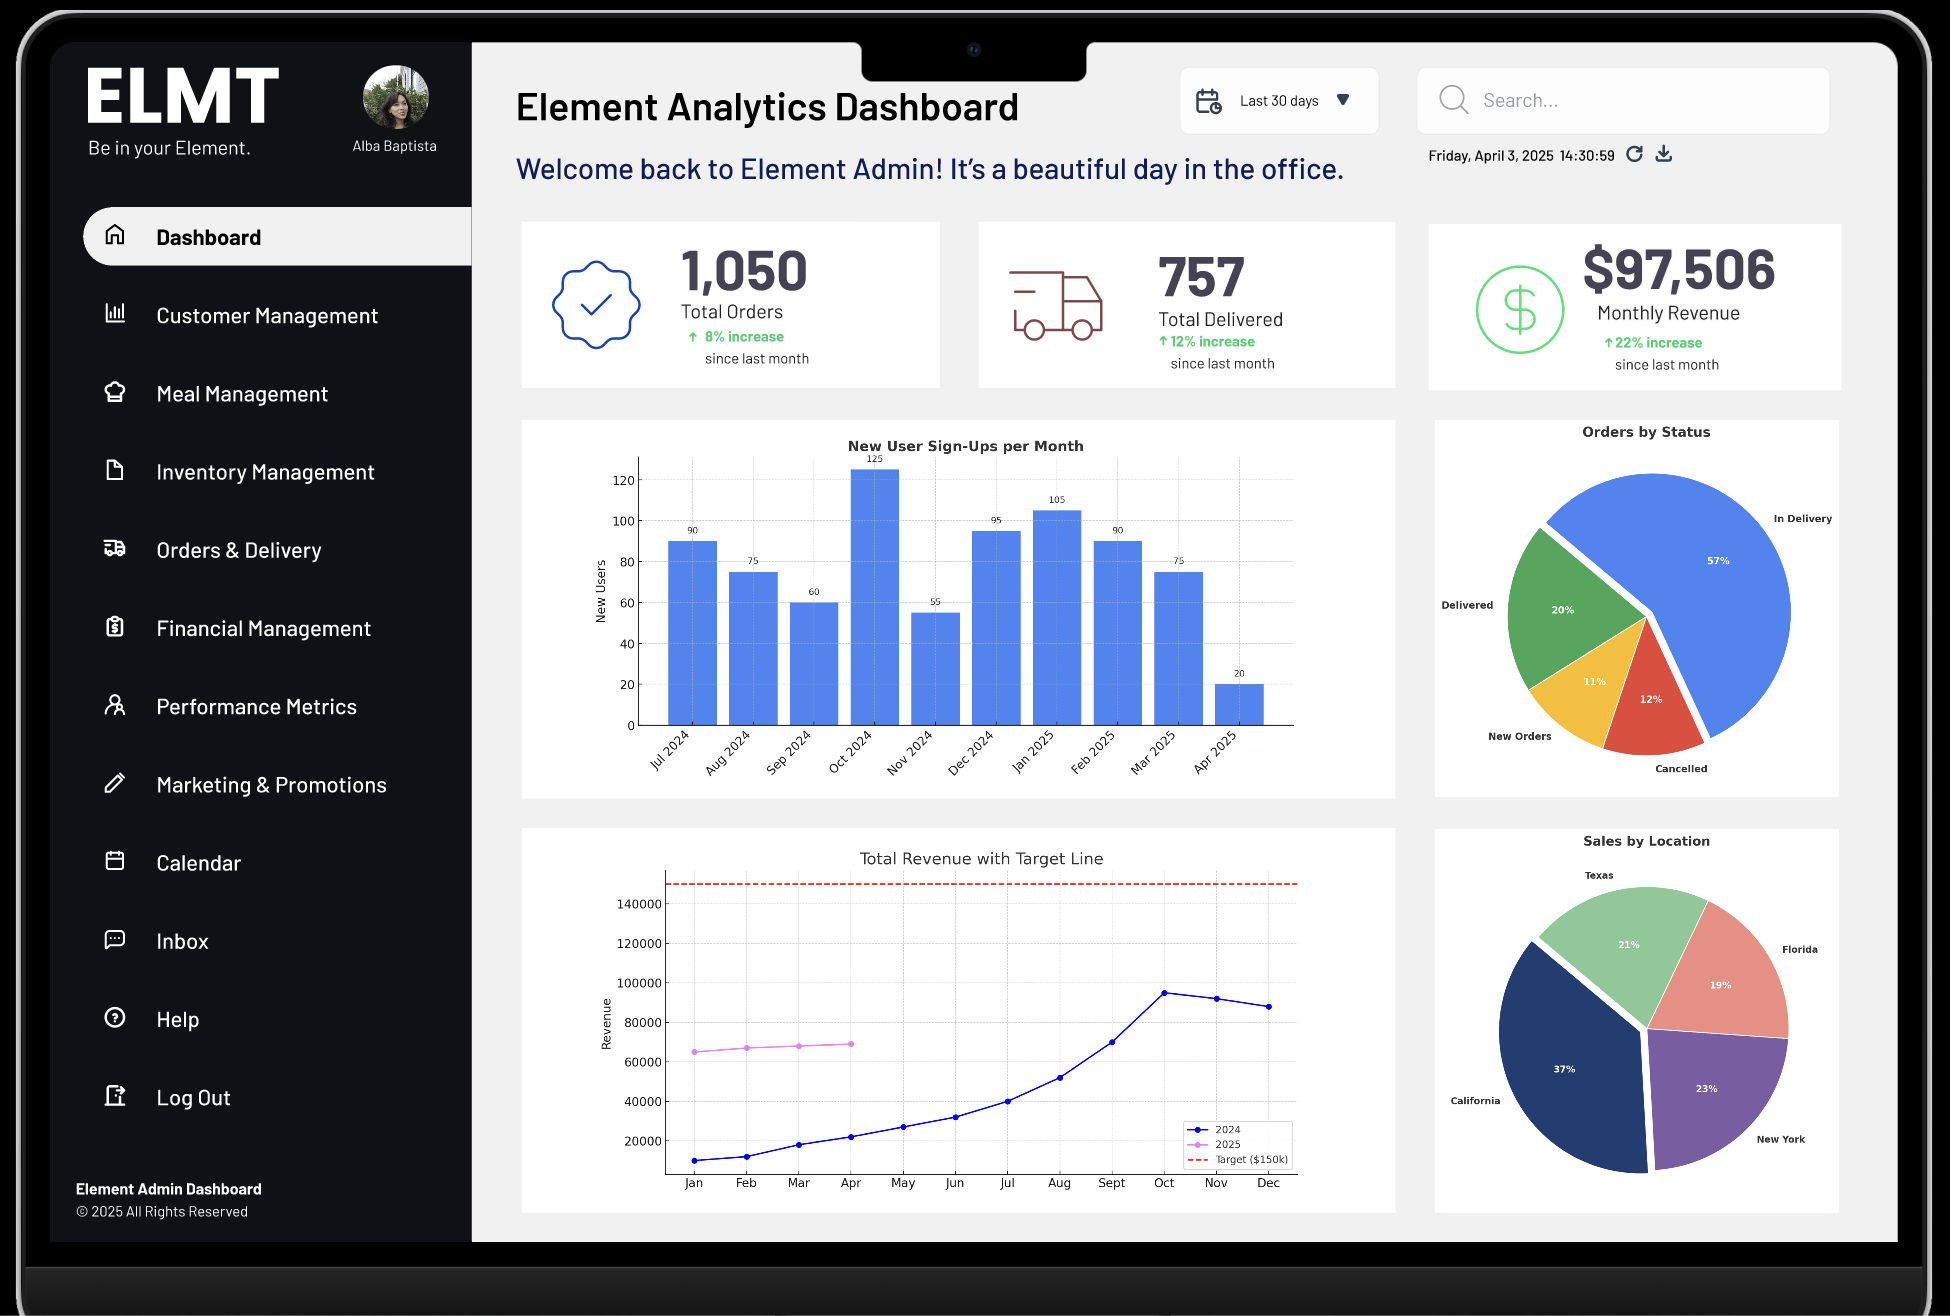Click the refresh icon beside the timestamp
The image size is (1950, 1316).
pos(1634,154)
